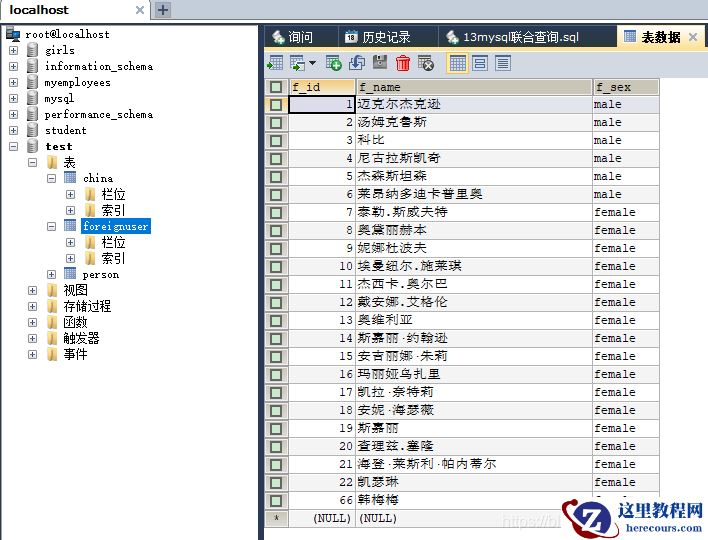This screenshot has width=708, height=540.
Task: Click the cancel changes icon
Action: click(x=426, y=63)
